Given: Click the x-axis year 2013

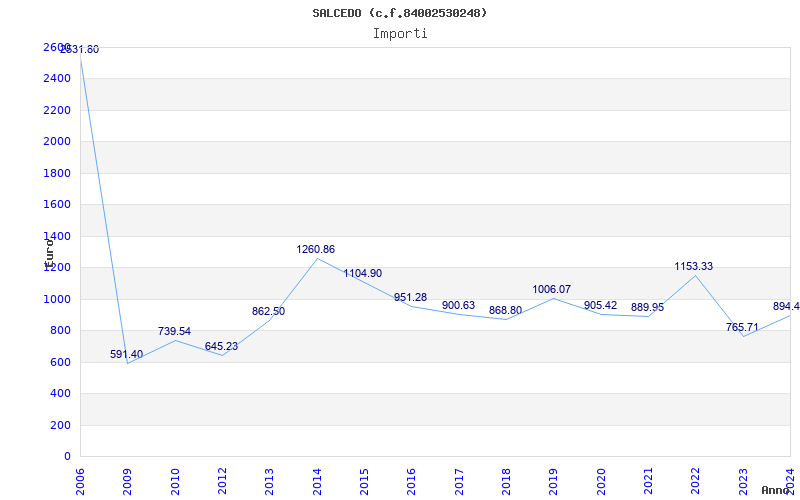Looking at the screenshot, I should point(269,481).
